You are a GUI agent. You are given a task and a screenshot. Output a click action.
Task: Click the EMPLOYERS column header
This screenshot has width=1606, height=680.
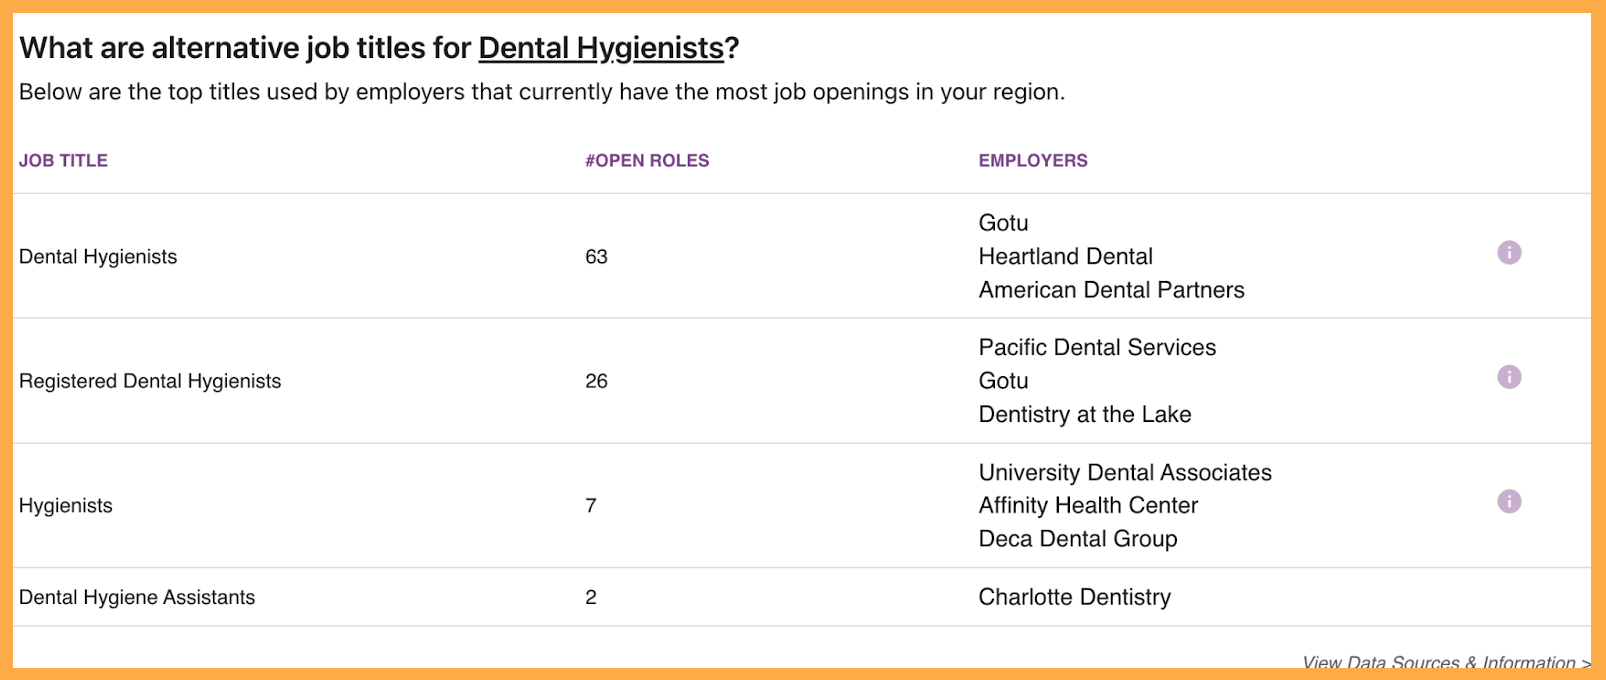1033,160
